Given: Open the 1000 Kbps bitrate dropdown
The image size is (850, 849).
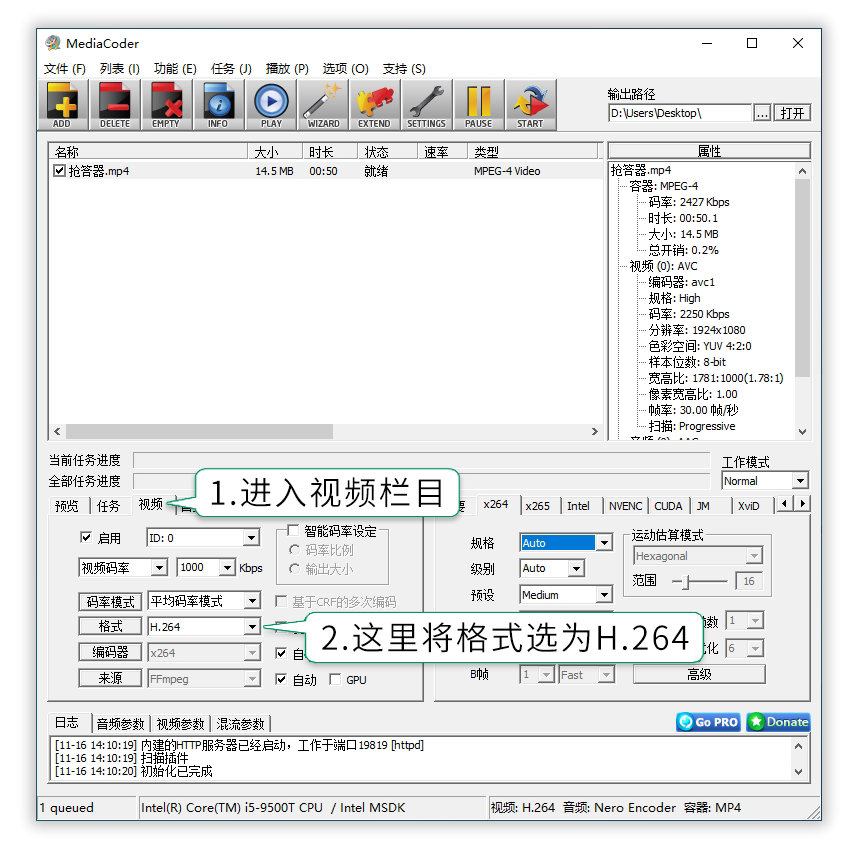Looking at the screenshot, I should coord(227,568).
